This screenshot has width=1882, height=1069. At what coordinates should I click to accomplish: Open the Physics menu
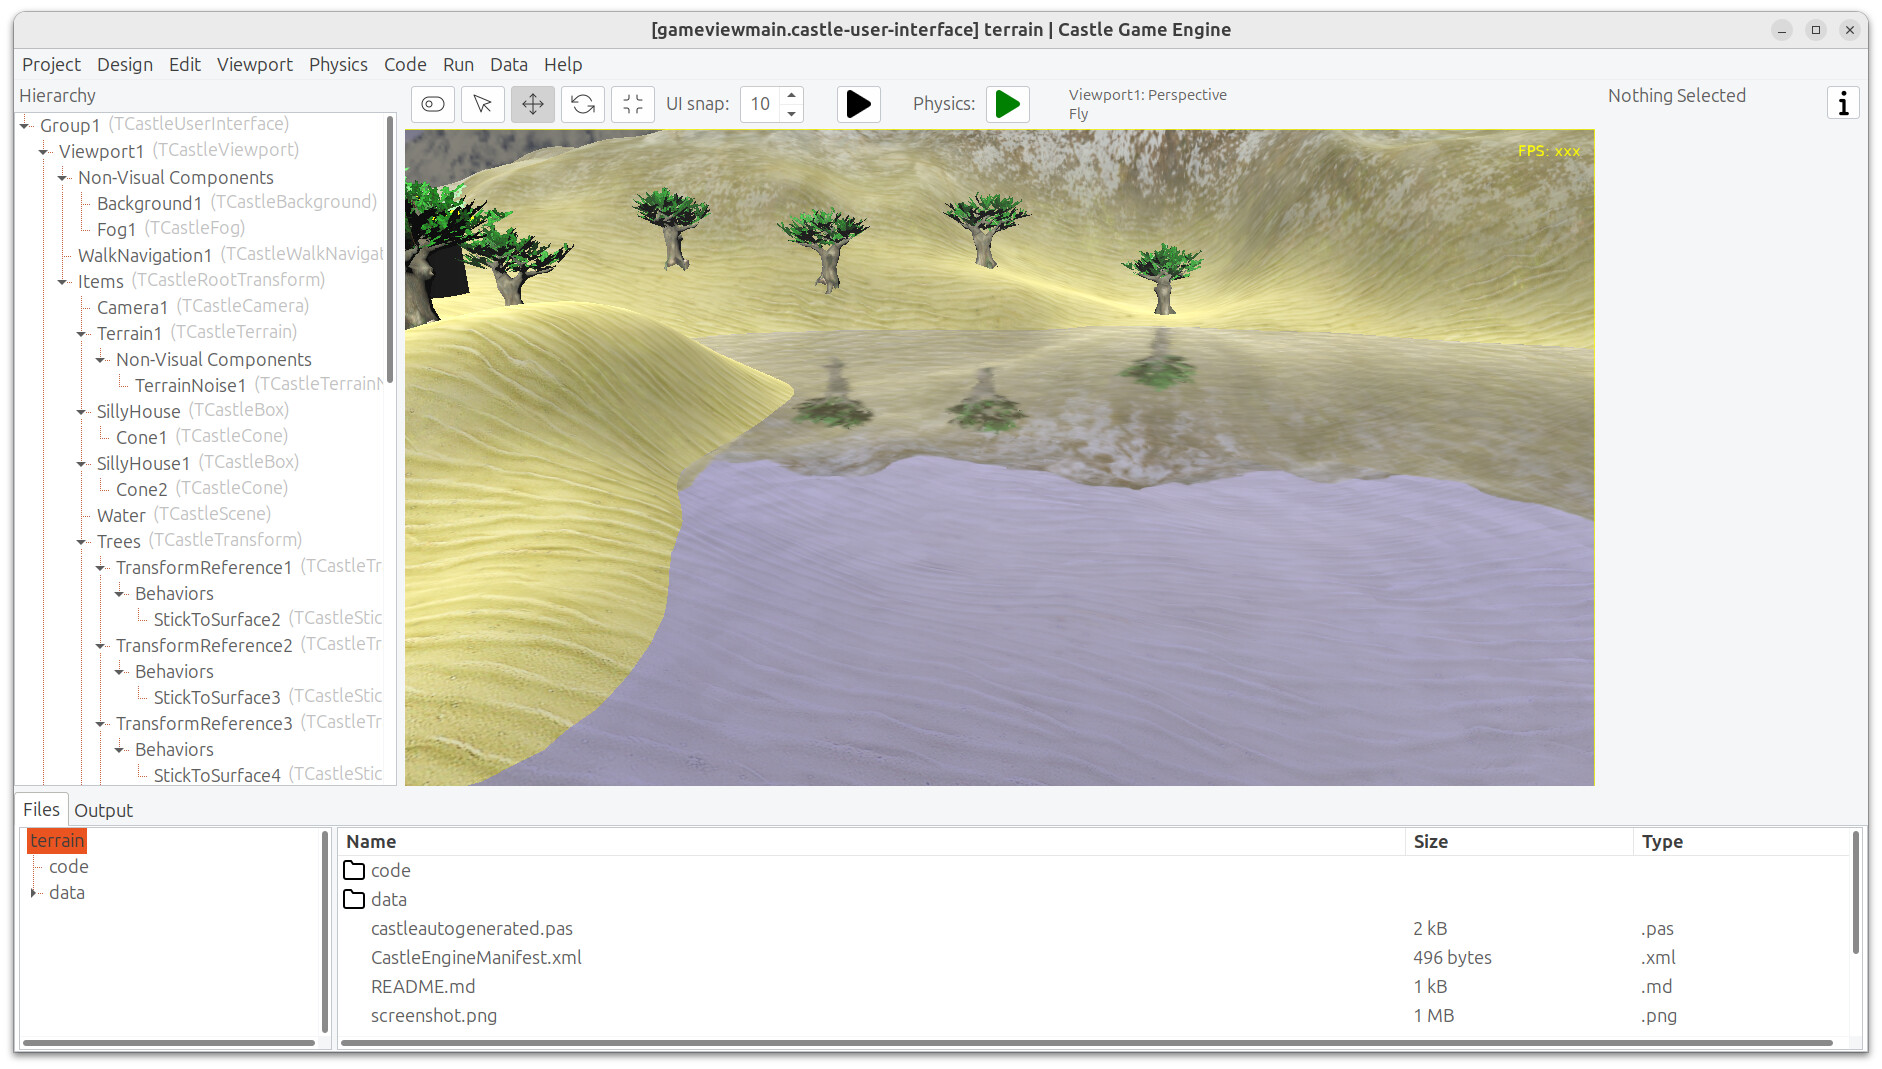pos(338,65)
